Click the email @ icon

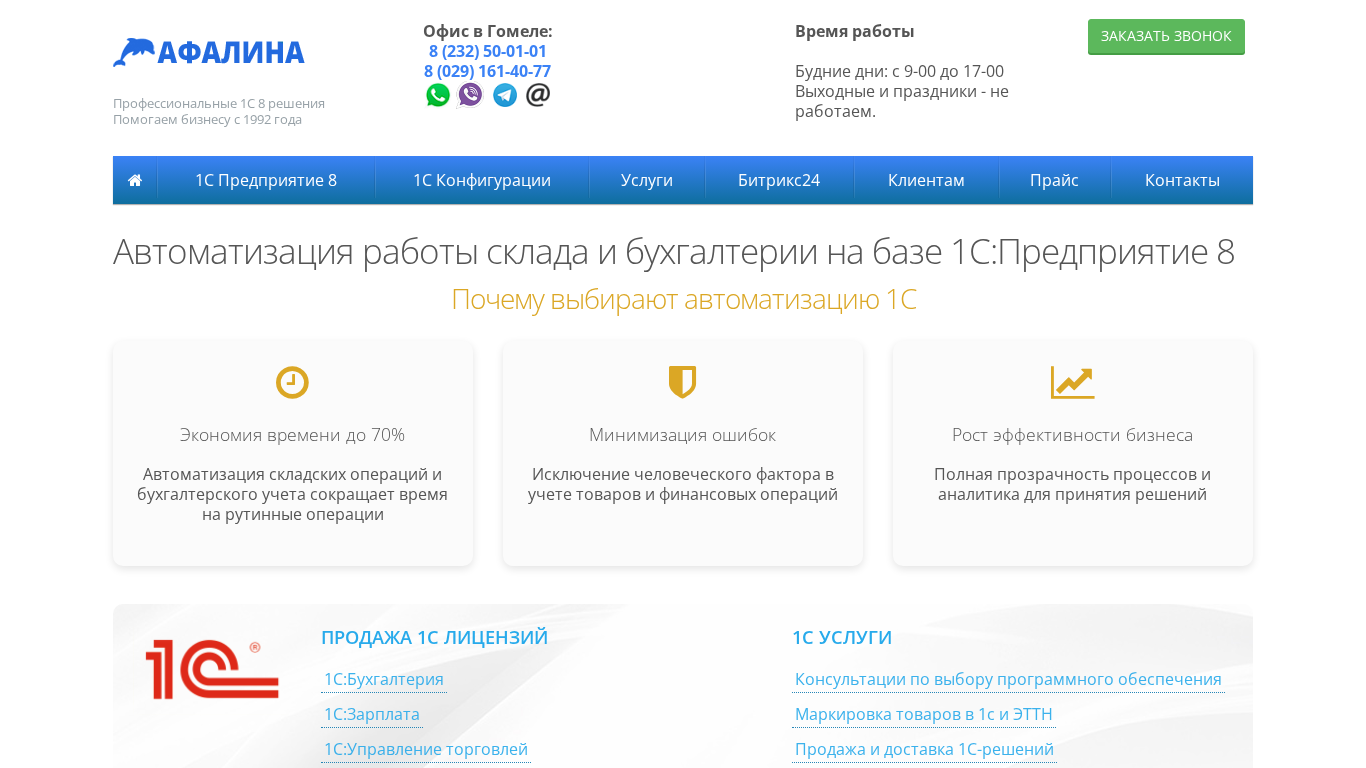[x=538, y=95]
